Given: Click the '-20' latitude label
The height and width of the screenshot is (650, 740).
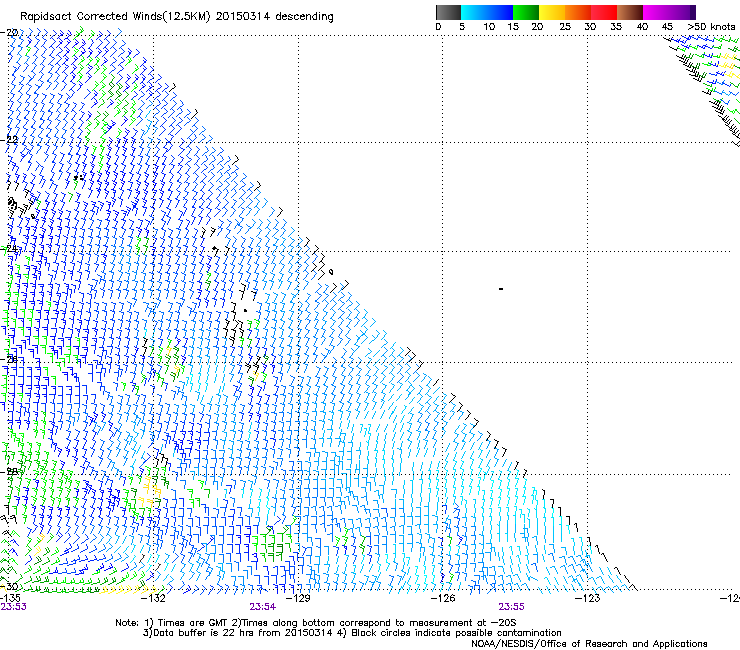Looking at the screenshot, I should click(9, 33).
